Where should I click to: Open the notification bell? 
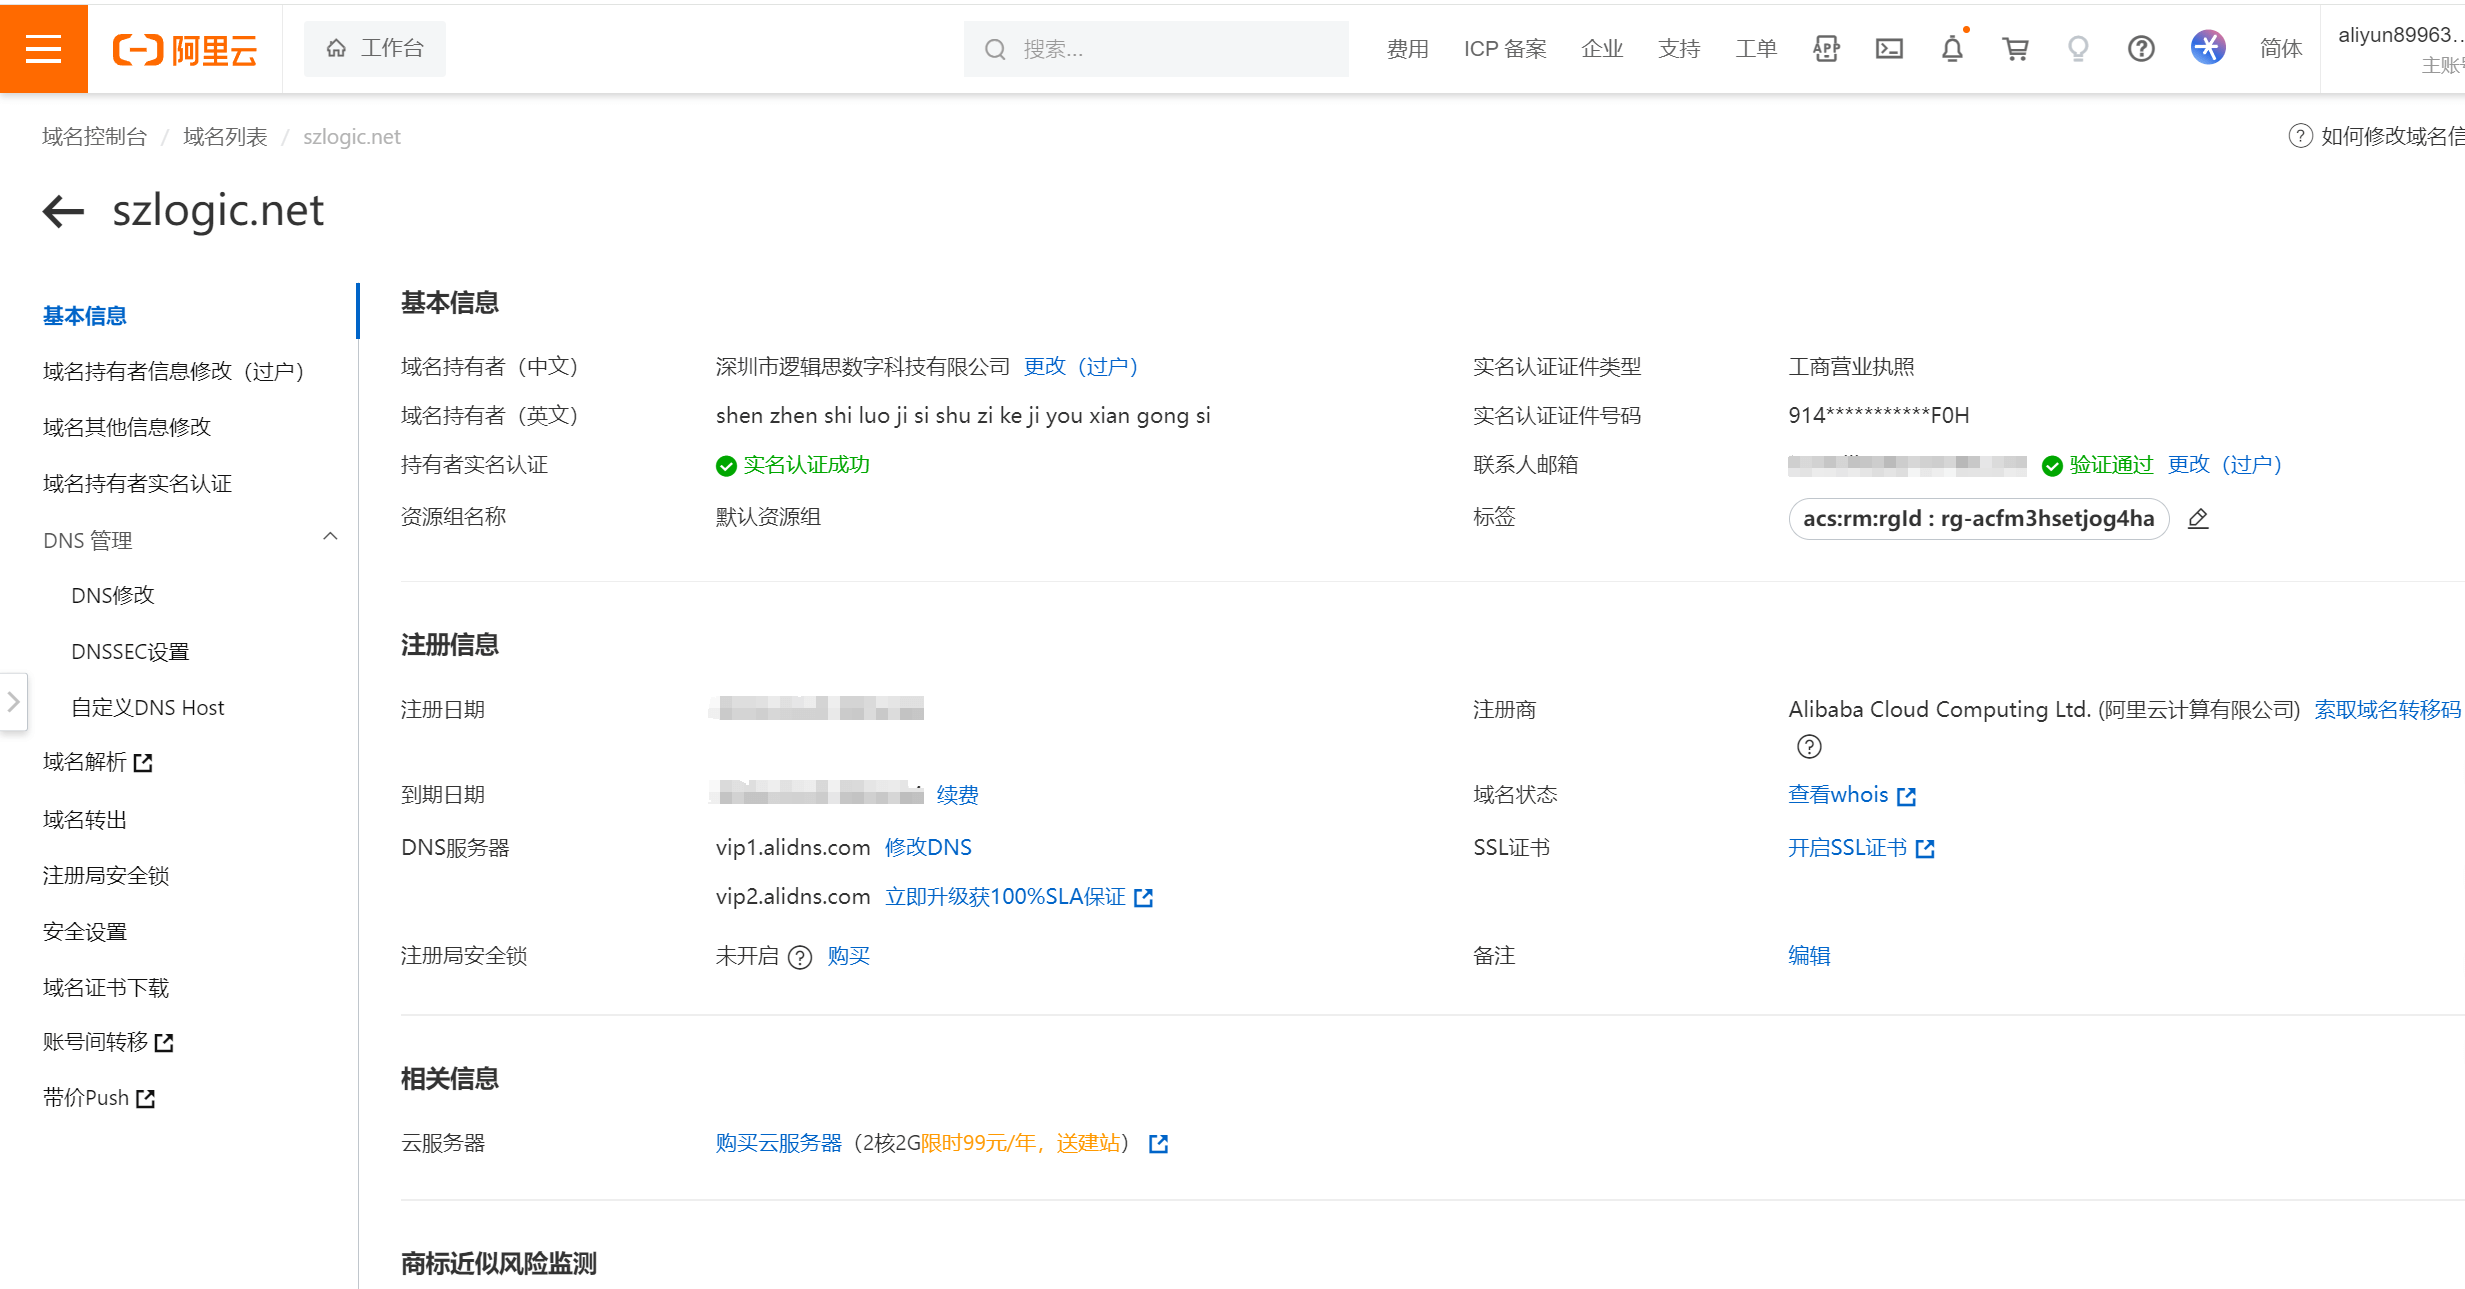[1952, 48]
